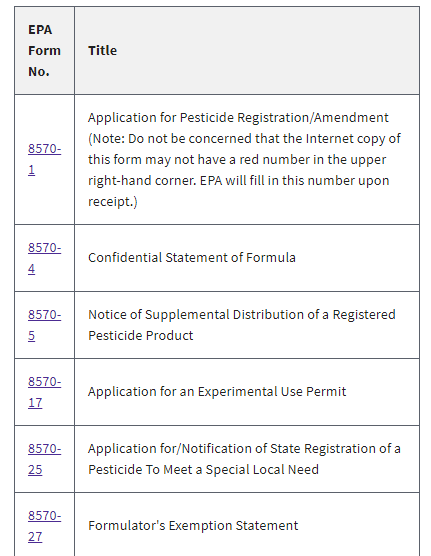431x556 pixels.
Task: Open the 8570-5 form link
Action: click(x=44, y=325)
